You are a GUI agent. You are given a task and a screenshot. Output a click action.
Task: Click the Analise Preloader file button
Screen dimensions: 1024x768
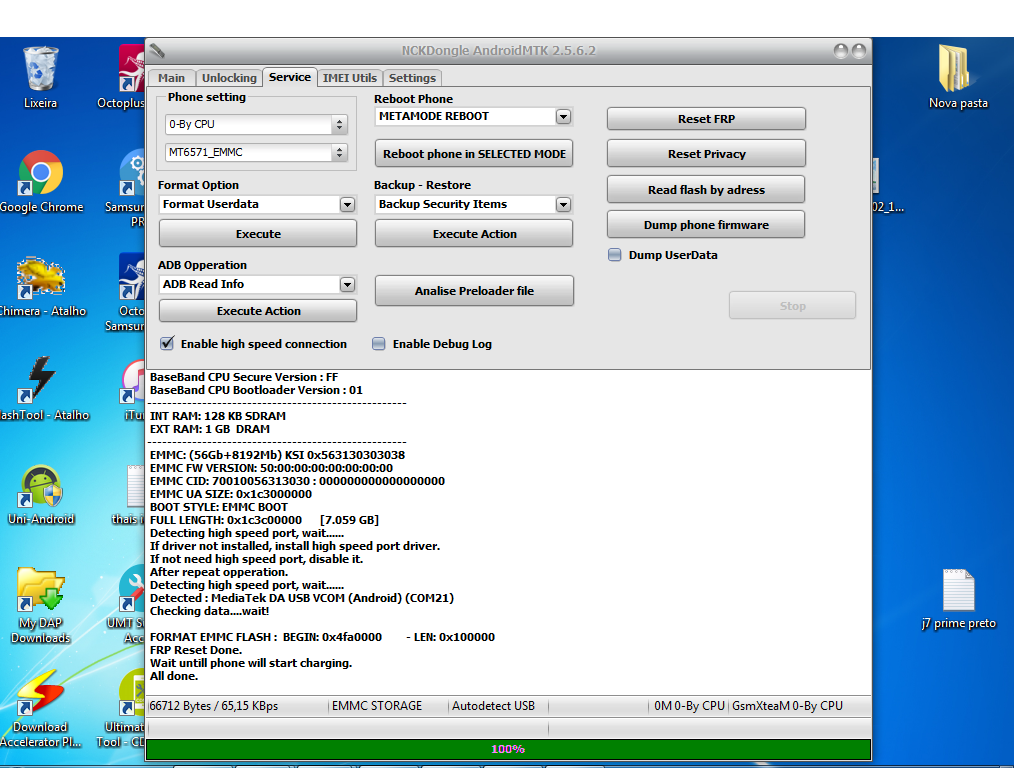click(x=474, y=291)
